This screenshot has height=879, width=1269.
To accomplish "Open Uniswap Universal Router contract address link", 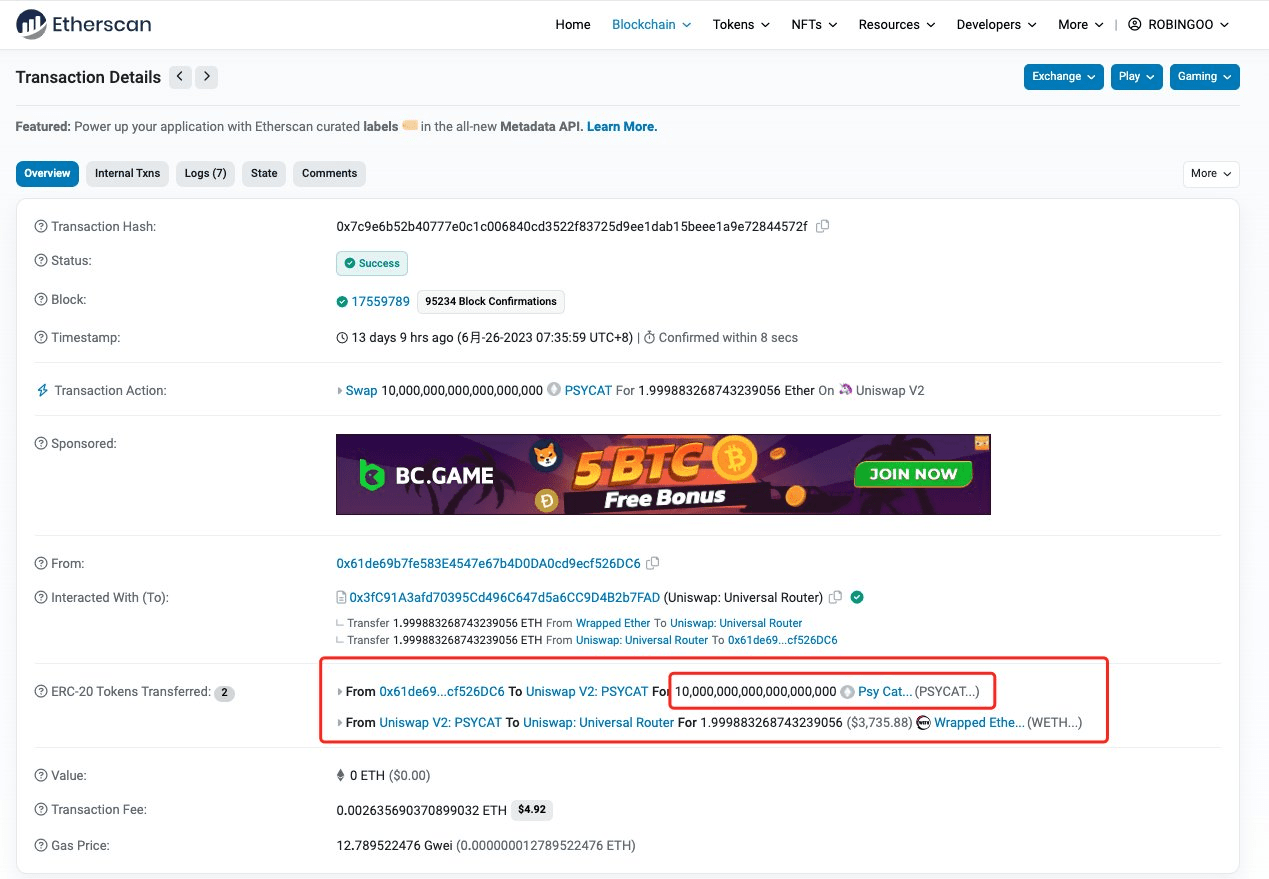I will pos(504,598).
